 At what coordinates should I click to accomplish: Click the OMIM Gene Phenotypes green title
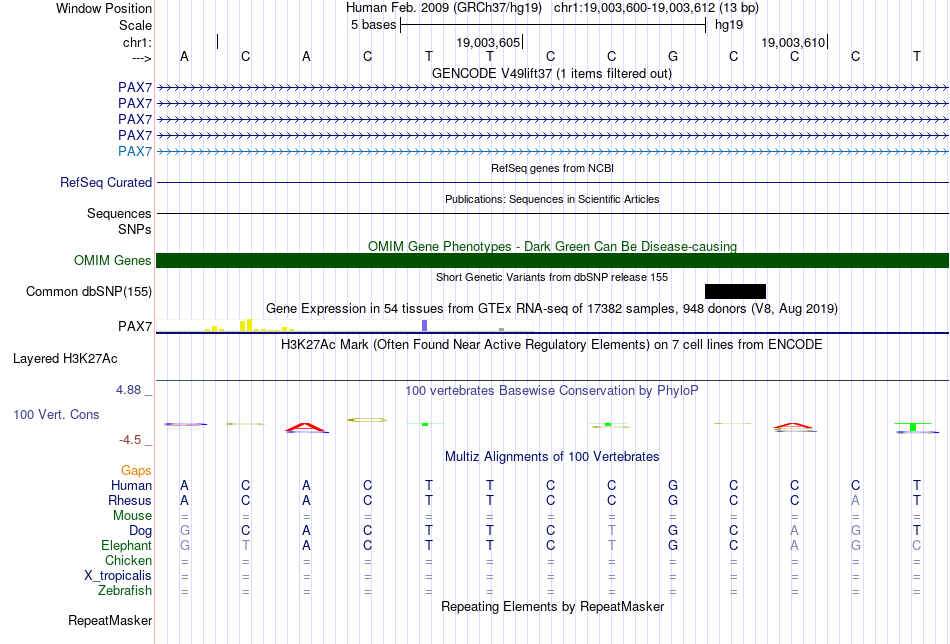pos(552,247)
